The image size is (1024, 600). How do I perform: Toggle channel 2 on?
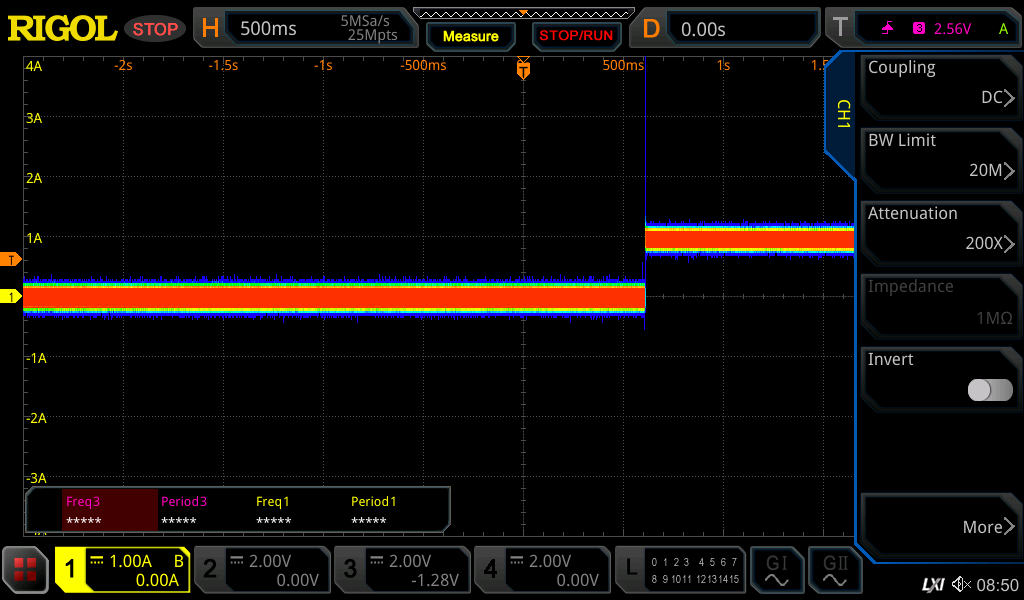(261, 570)
